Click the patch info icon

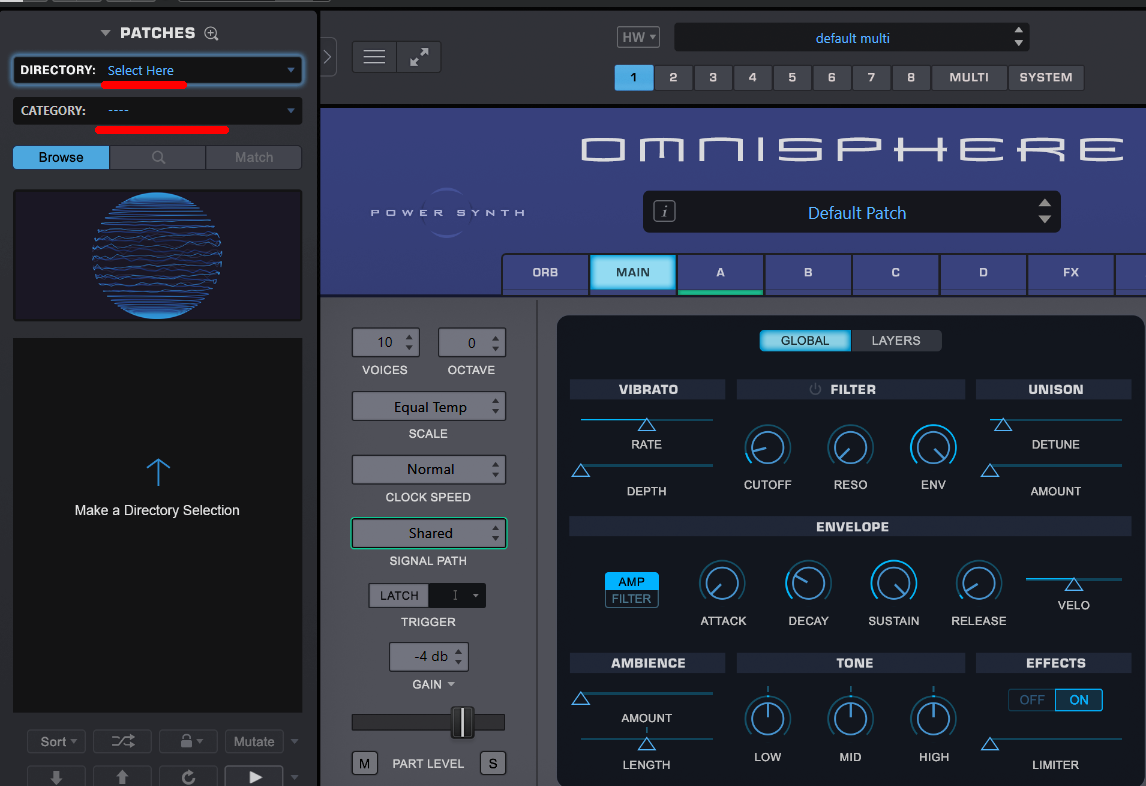(665, 212)
